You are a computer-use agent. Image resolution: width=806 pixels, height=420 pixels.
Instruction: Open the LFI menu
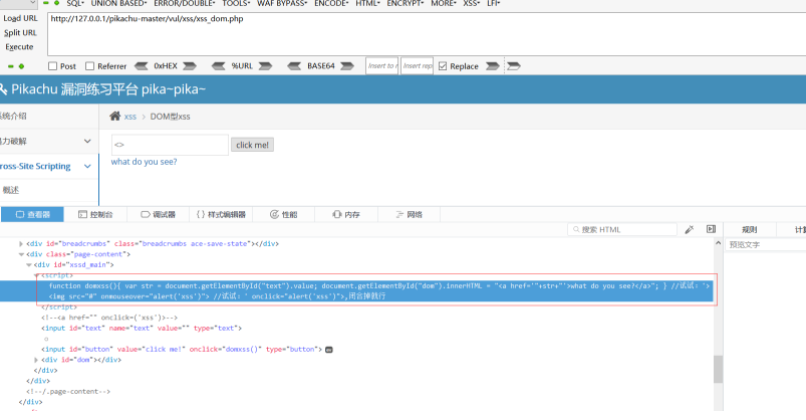tap(493, 4)
